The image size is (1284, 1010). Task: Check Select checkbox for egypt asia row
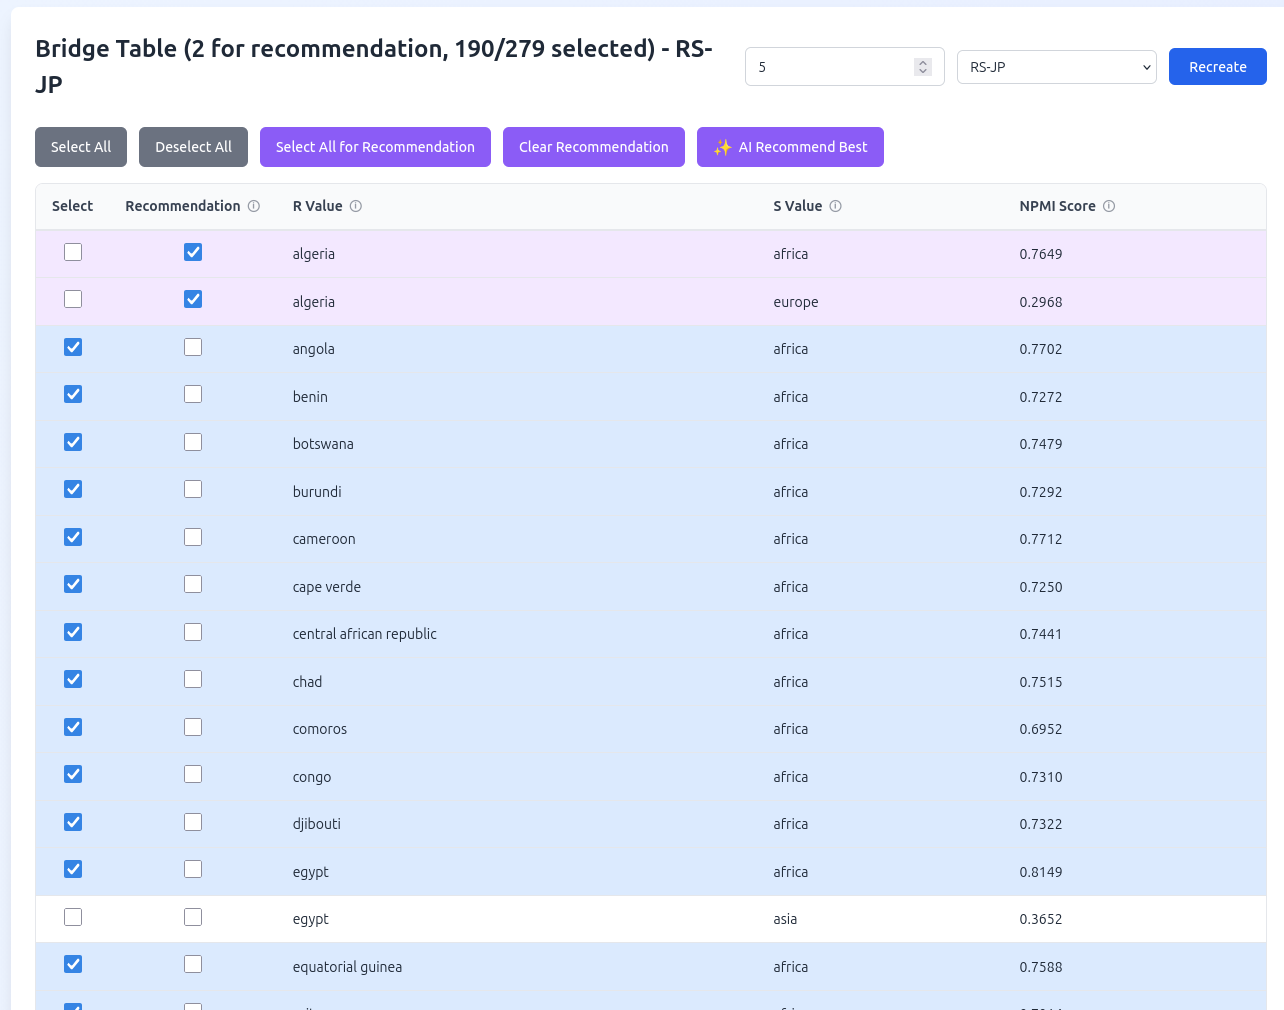[73, 917]
